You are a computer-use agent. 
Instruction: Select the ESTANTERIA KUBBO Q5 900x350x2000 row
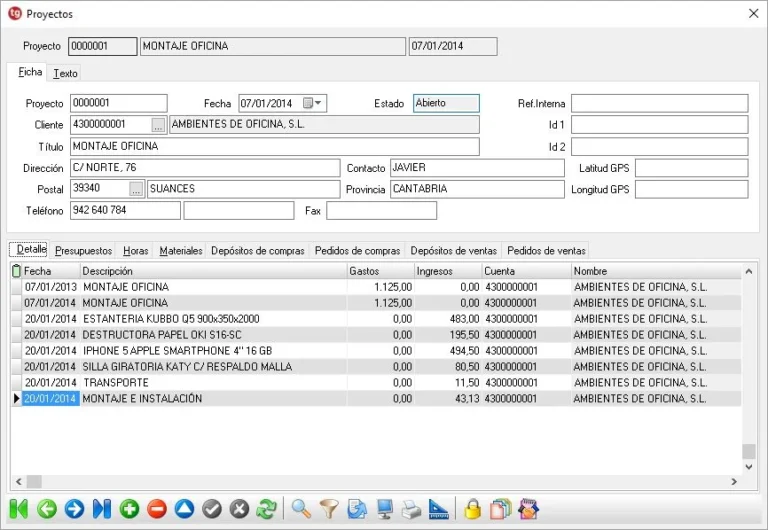376,319
